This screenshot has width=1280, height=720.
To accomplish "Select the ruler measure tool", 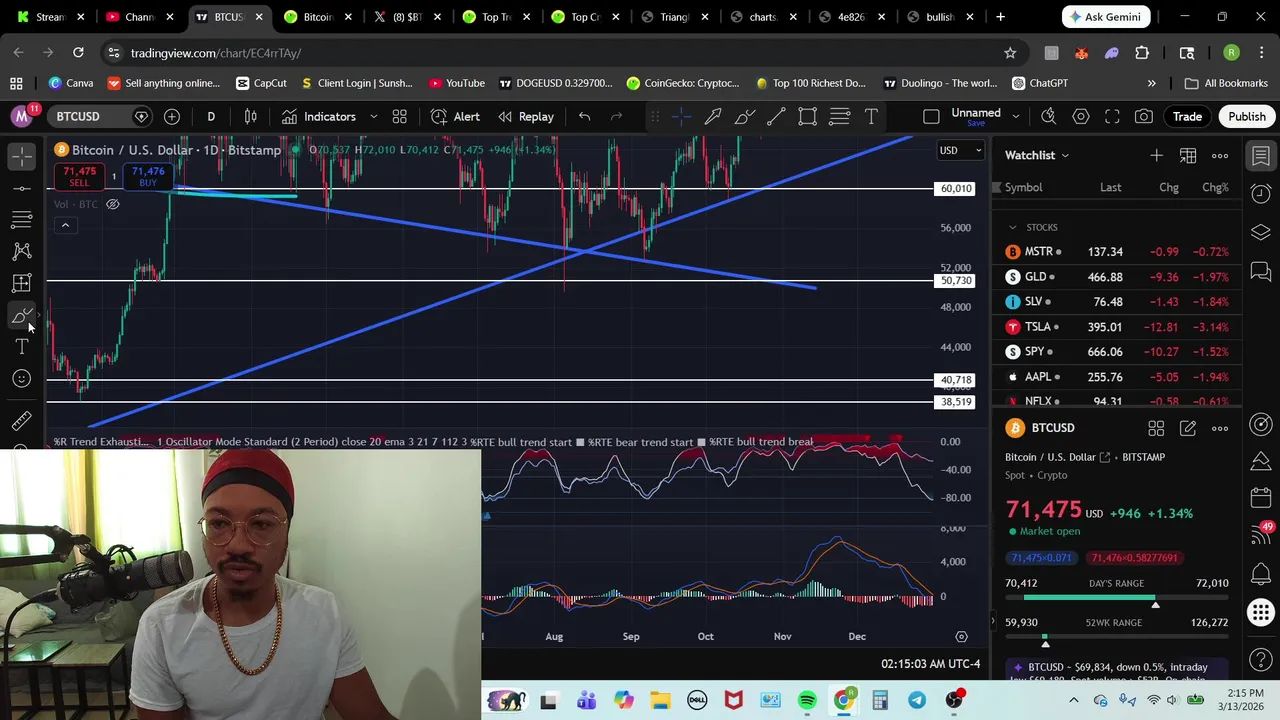I will point(21,421).
